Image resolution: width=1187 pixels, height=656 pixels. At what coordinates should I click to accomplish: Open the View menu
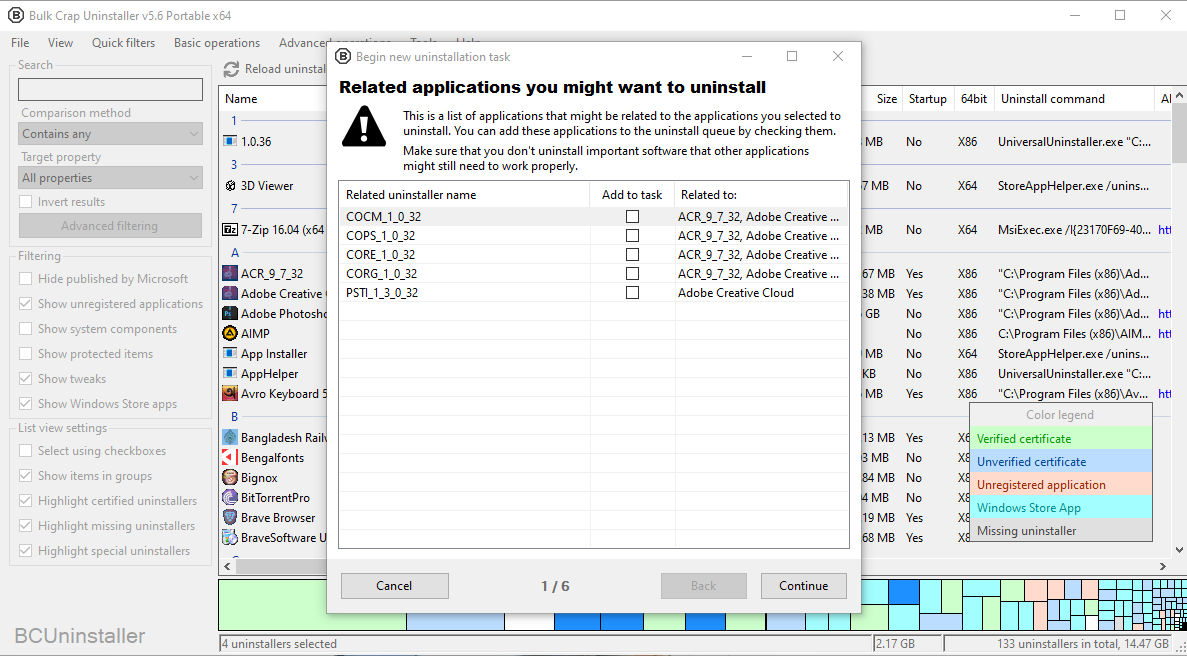tap(61, 43)
